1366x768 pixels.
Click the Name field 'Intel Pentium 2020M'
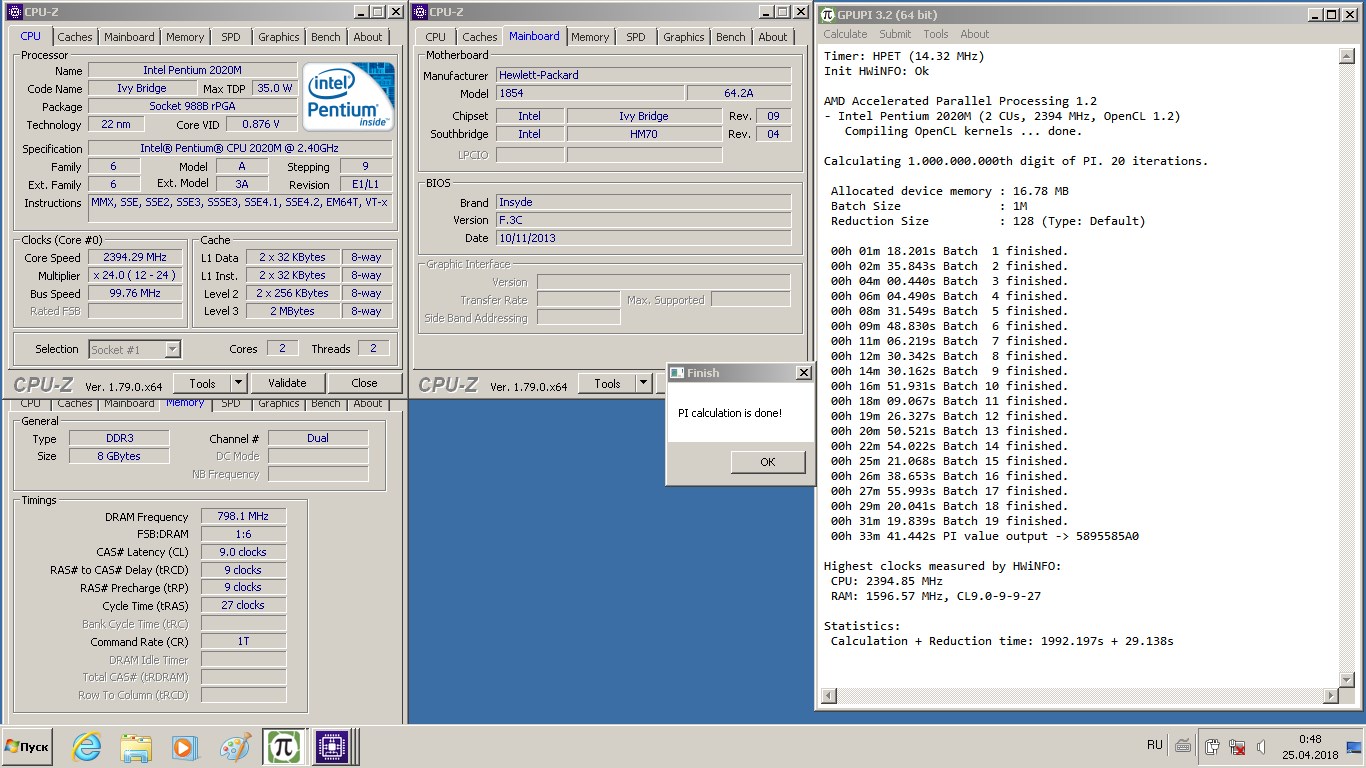[192, 70]
